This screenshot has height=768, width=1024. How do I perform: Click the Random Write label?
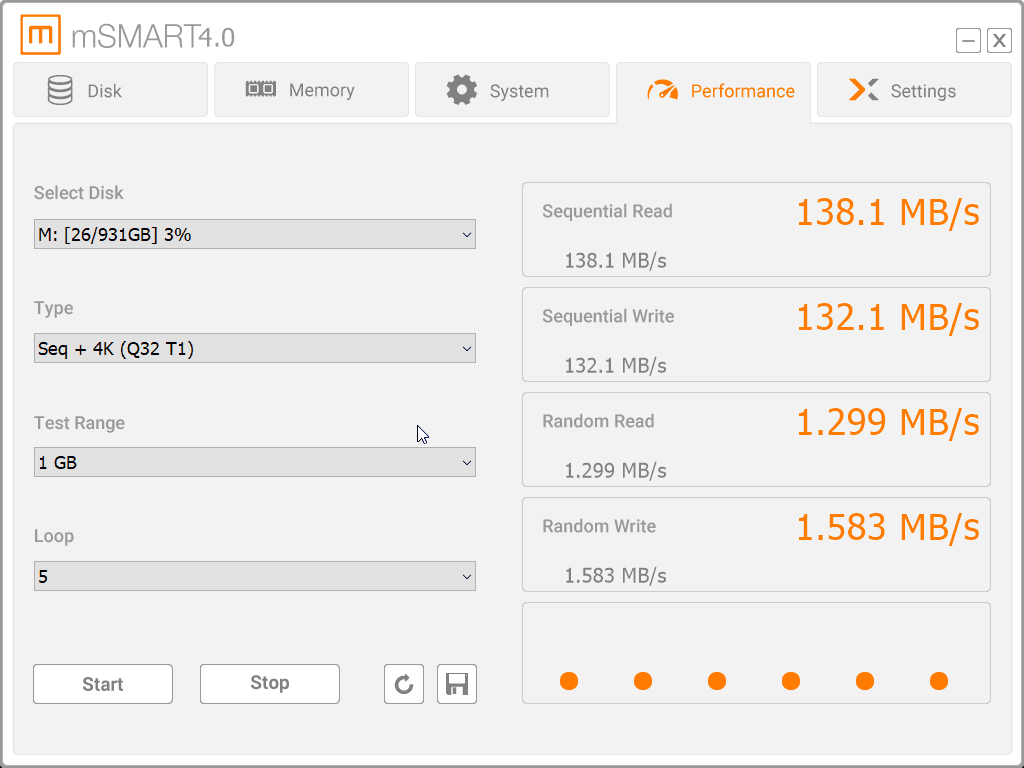coord(599,526)
